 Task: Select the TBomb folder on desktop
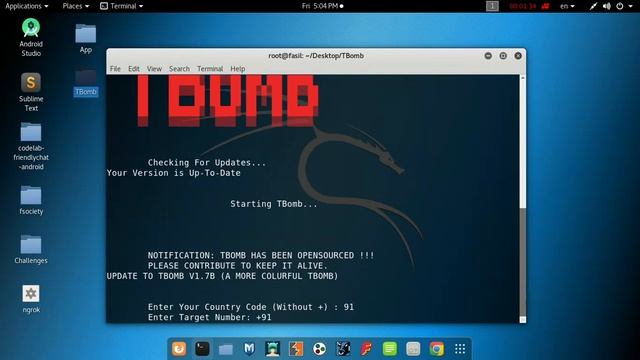tap(86, 83)
